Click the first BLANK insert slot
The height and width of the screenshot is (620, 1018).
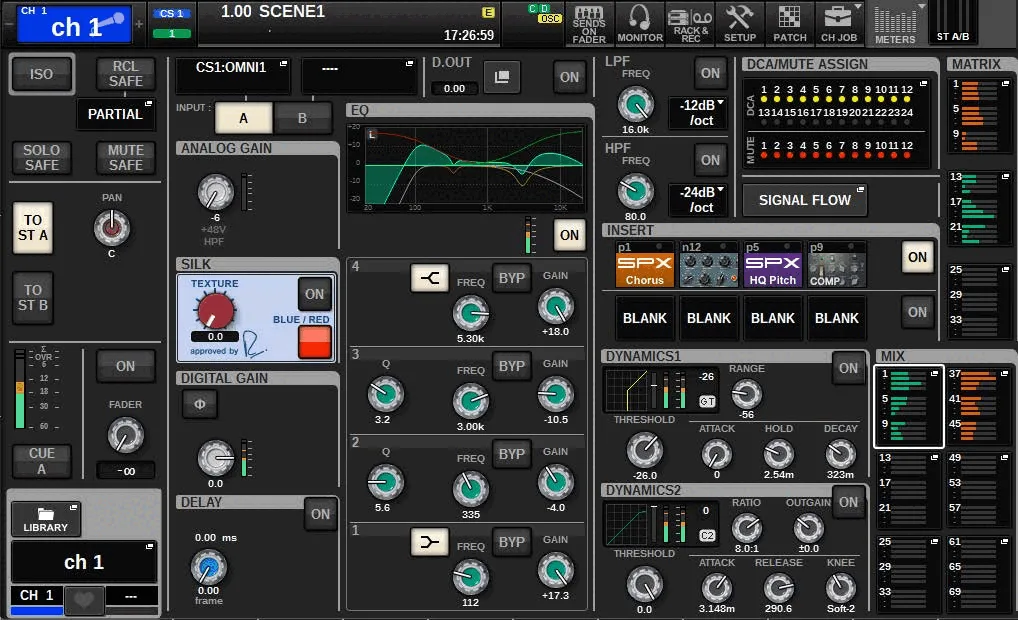tap(645, 318)
